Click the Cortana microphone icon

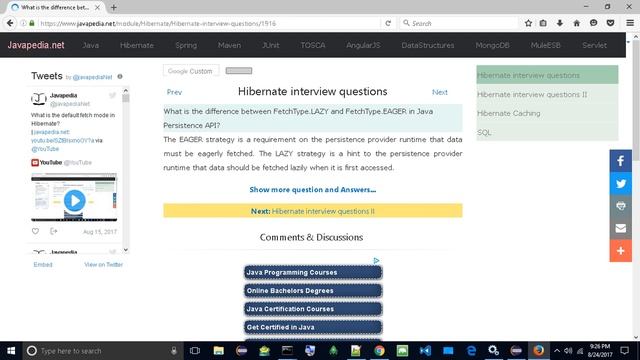pyautogui.click(x=174, y=351)
